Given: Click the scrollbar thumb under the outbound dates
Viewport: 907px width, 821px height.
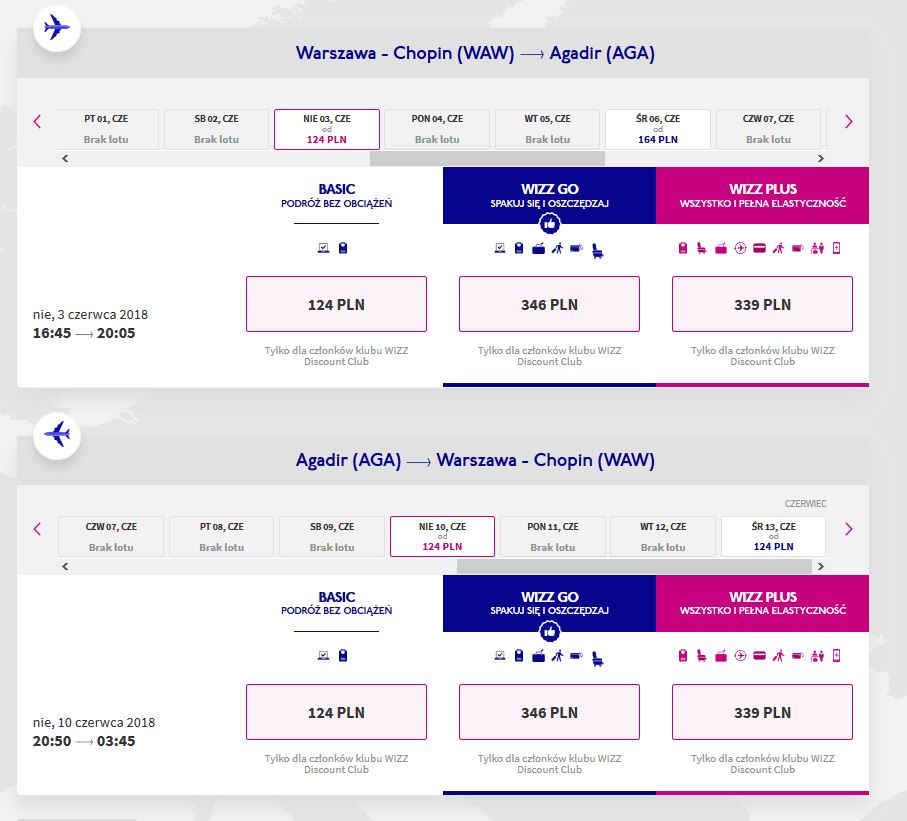Looking at the screenshot, I should (487, 159).
